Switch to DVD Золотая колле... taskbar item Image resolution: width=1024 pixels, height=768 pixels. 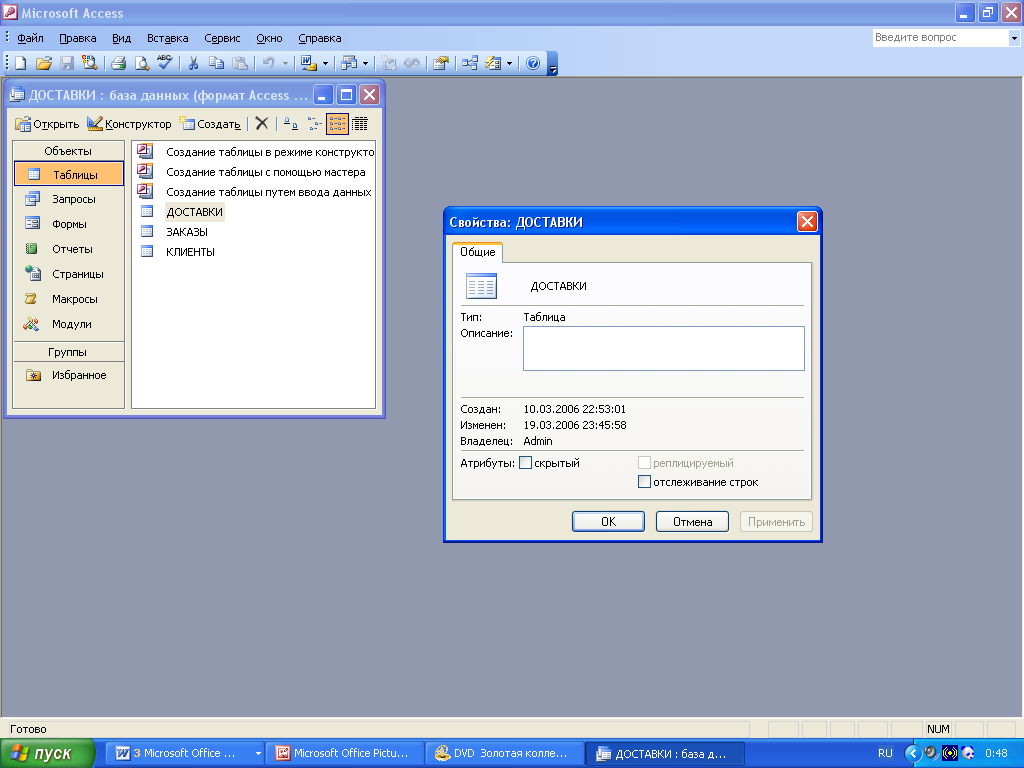tap(504, 753)
